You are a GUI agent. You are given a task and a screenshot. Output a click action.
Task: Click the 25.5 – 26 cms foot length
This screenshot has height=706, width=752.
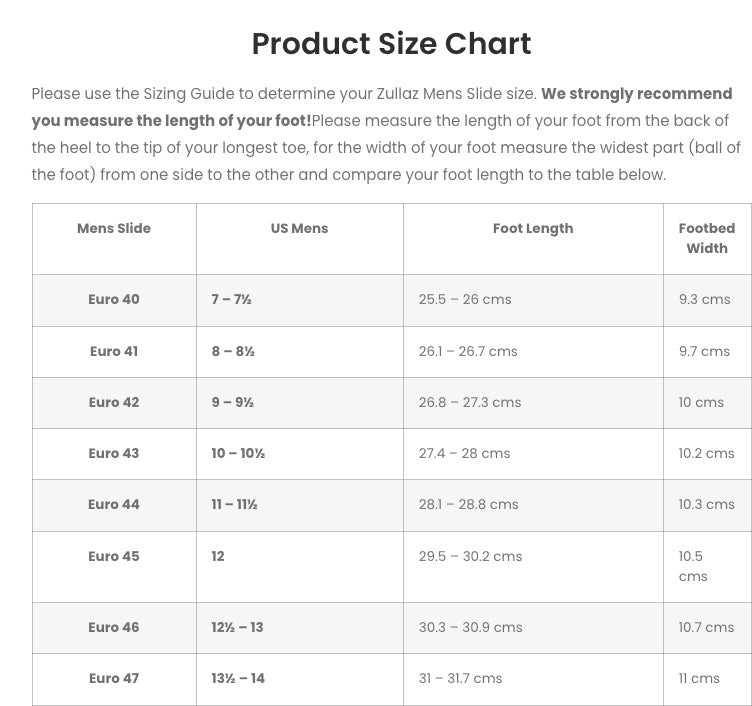point(465,300)
